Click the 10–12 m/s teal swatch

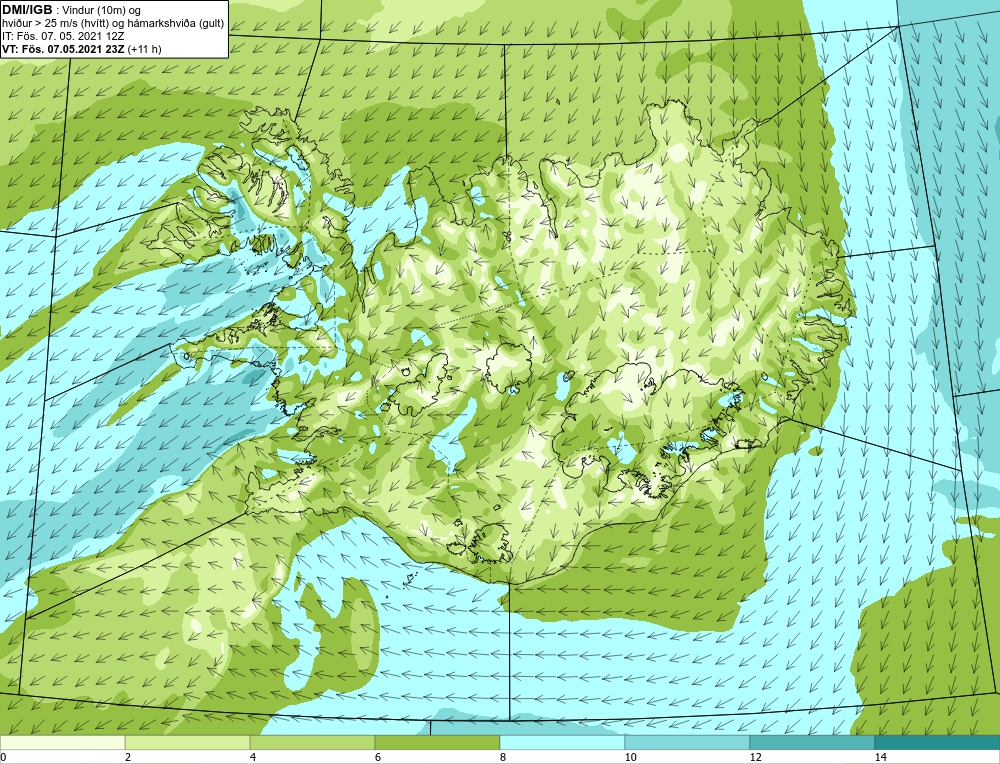click(x=688, y=742)
